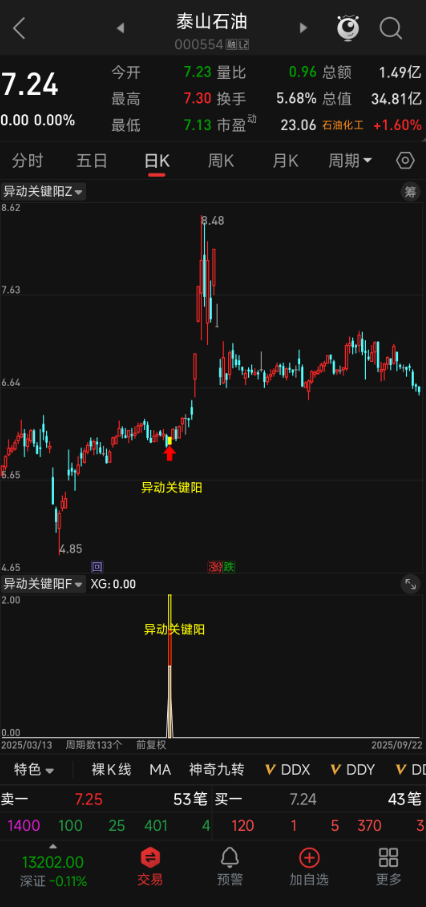Screen dimensions: 426x907
Task: Tap the 深证 index value 13202.00
Action: coord(53,862)
